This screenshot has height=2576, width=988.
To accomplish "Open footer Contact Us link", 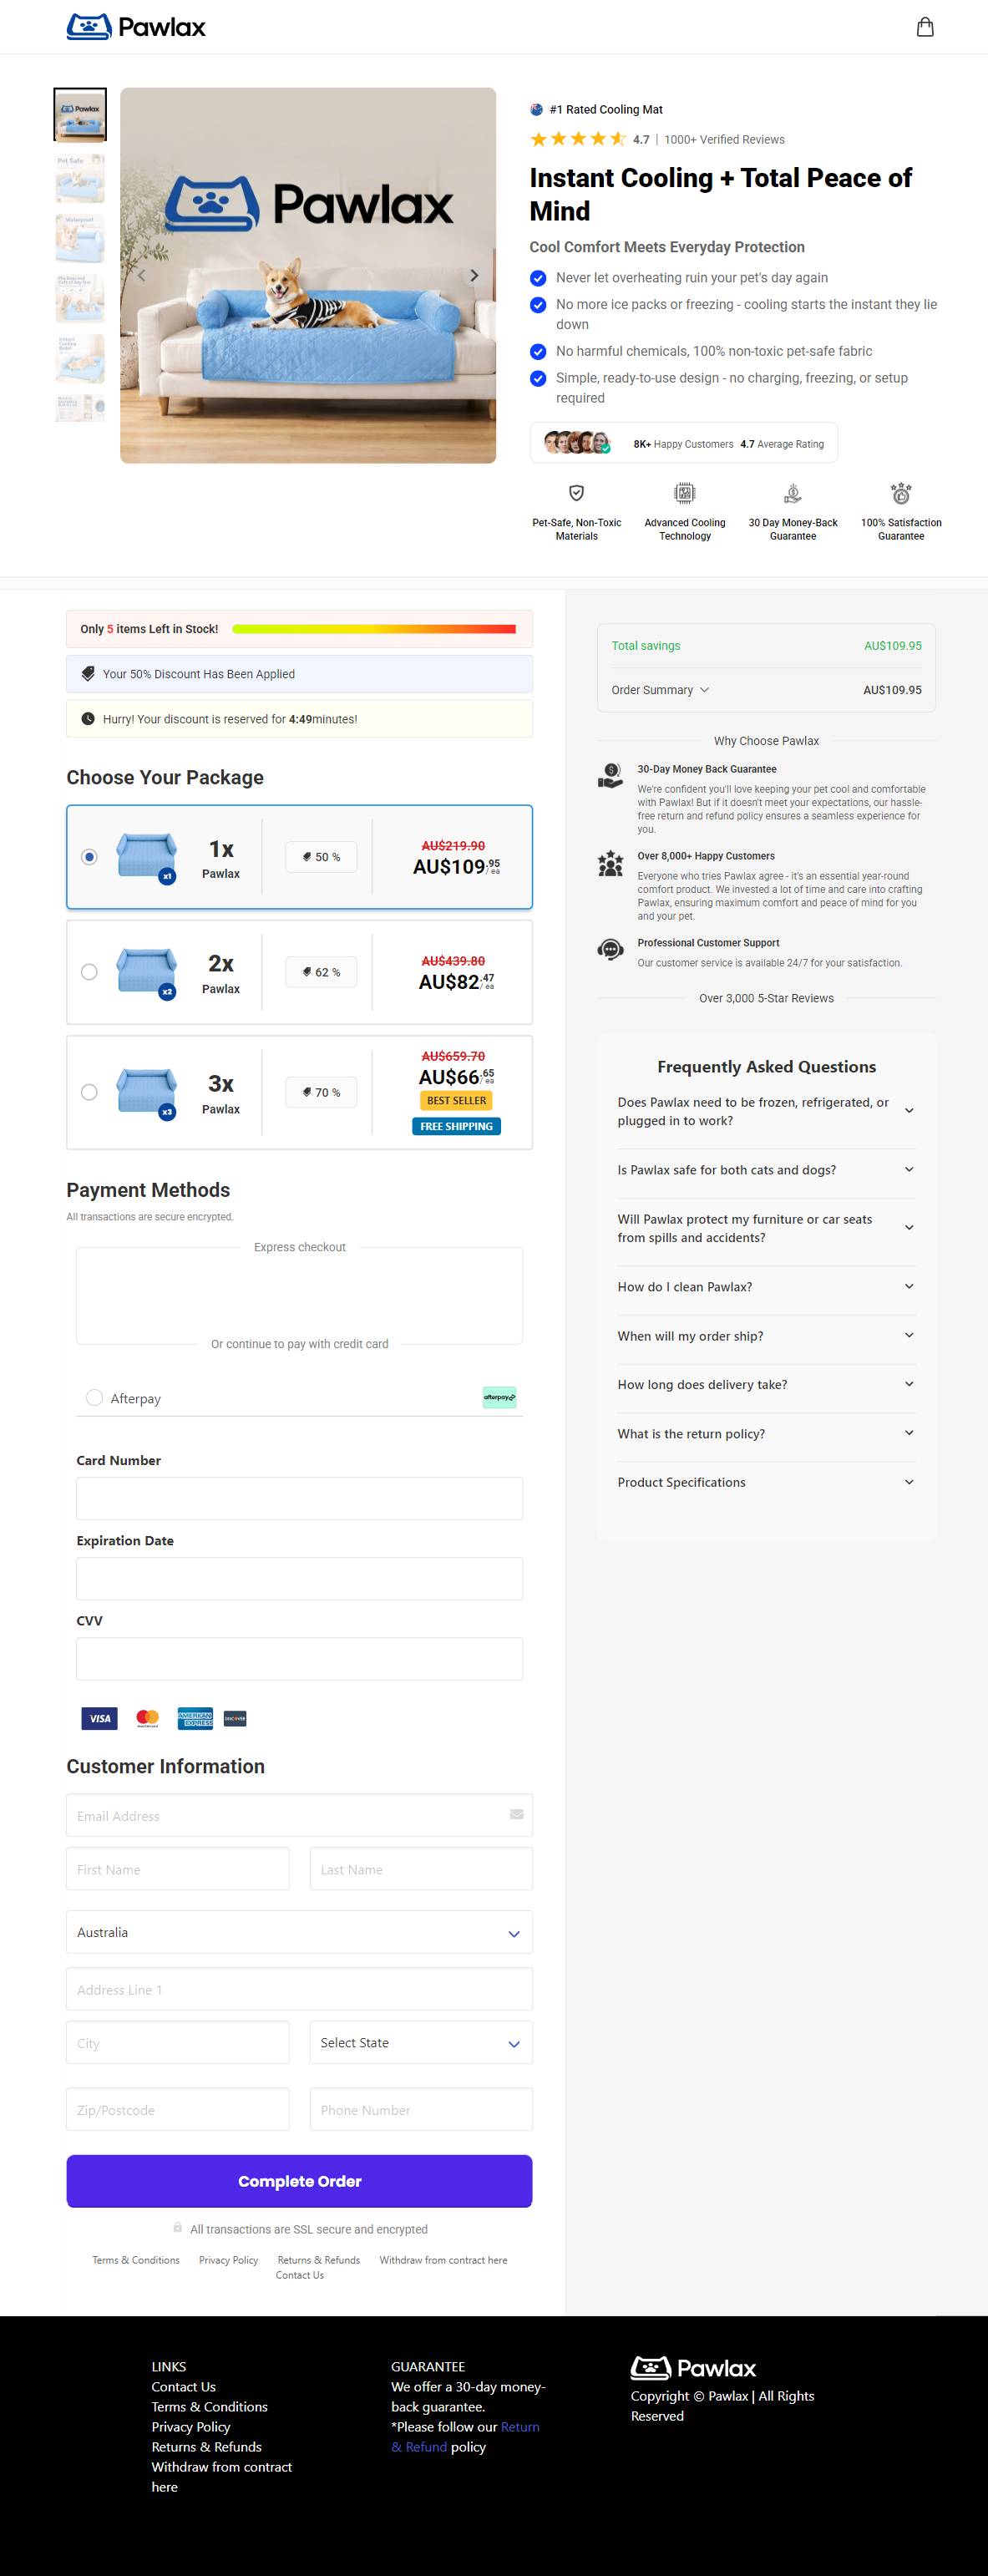I will (183, 2386).
